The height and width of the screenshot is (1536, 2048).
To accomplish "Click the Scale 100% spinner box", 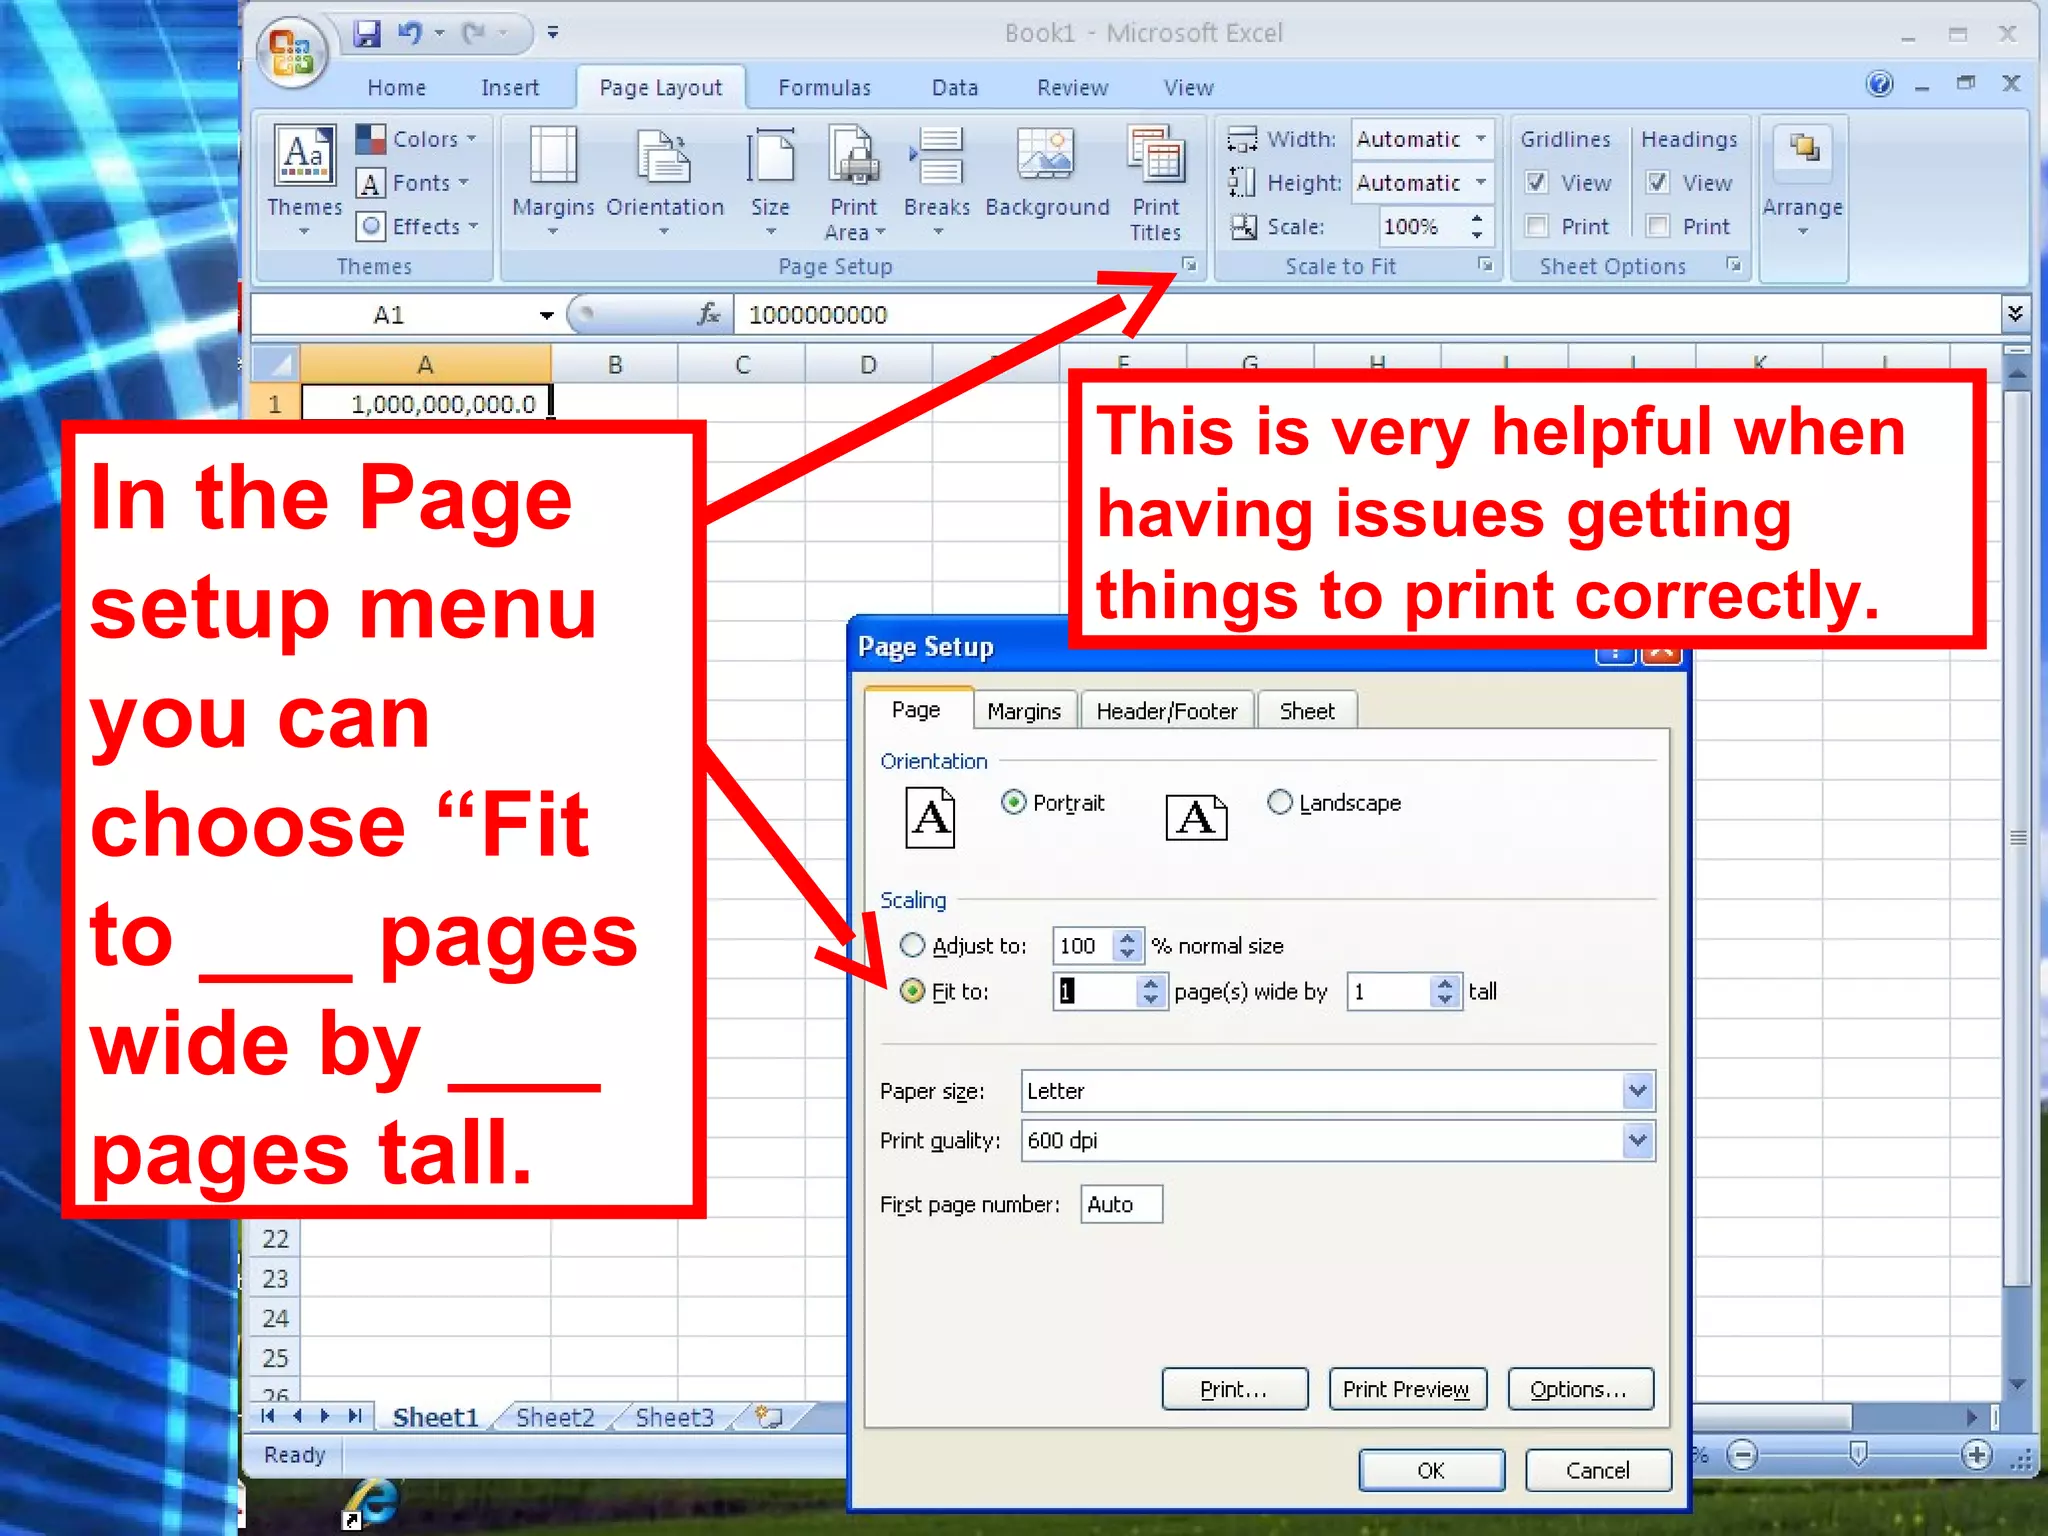I will tap(1435, 227).
